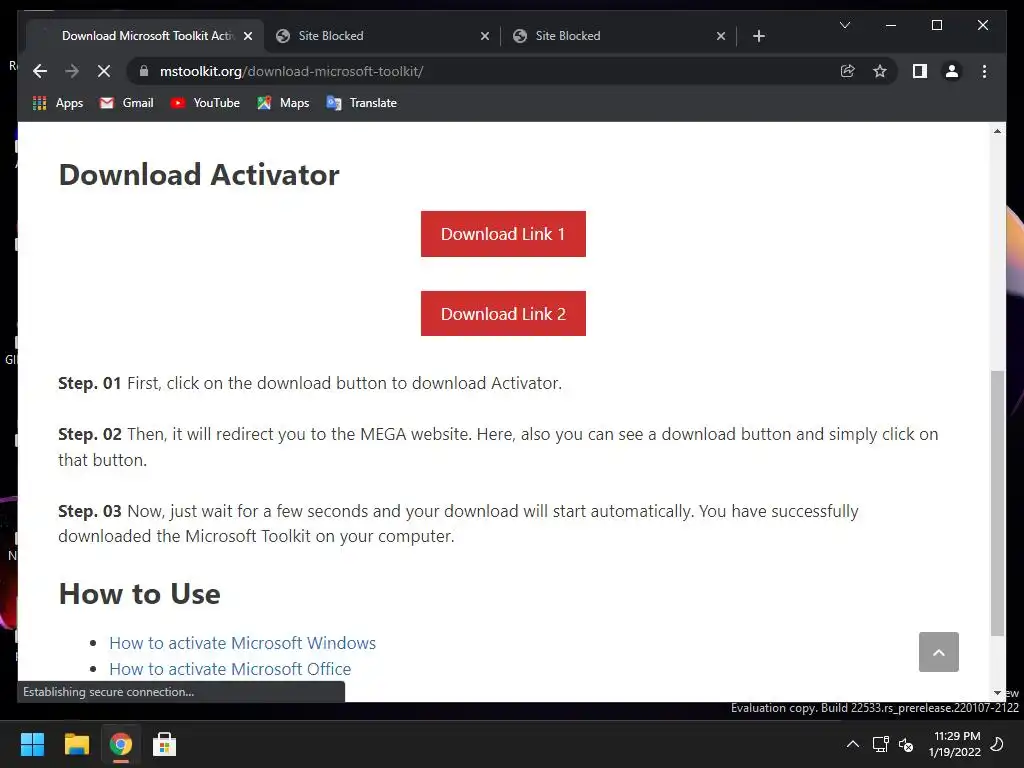Viewport: 1024px width, 768px height.
Task: Click the scrollbar down arrow
Action: click(x=997, y=693)
